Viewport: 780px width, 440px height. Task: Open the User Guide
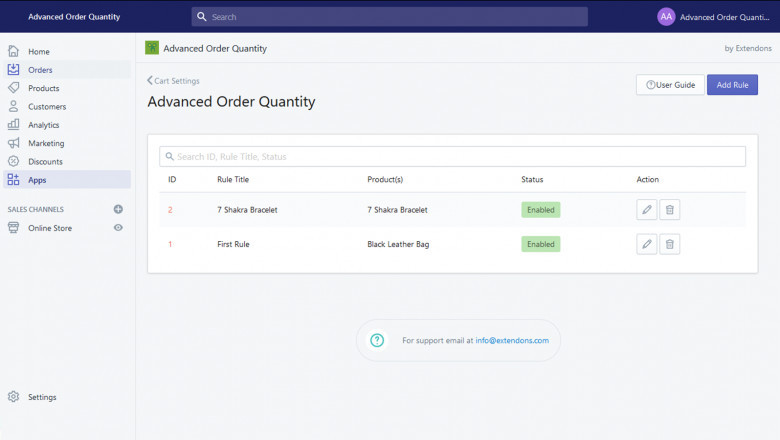[670, 85]
